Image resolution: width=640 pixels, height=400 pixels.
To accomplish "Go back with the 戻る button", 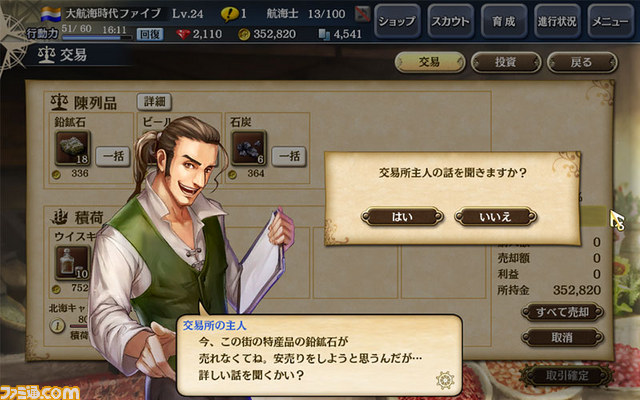I will coord(582,62).
